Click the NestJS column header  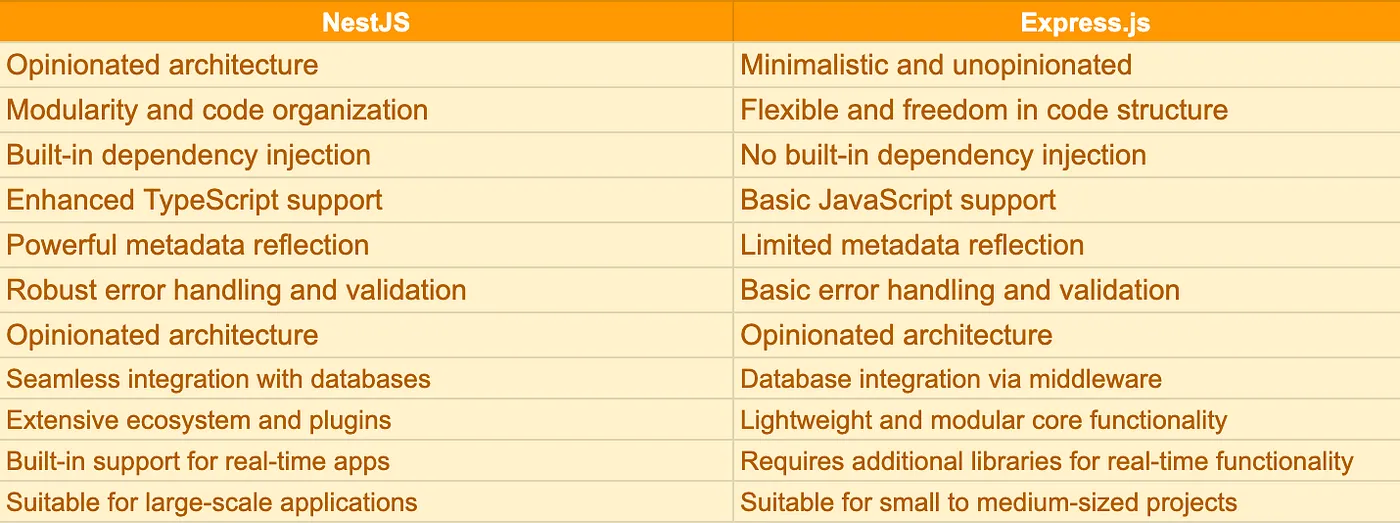366,21
